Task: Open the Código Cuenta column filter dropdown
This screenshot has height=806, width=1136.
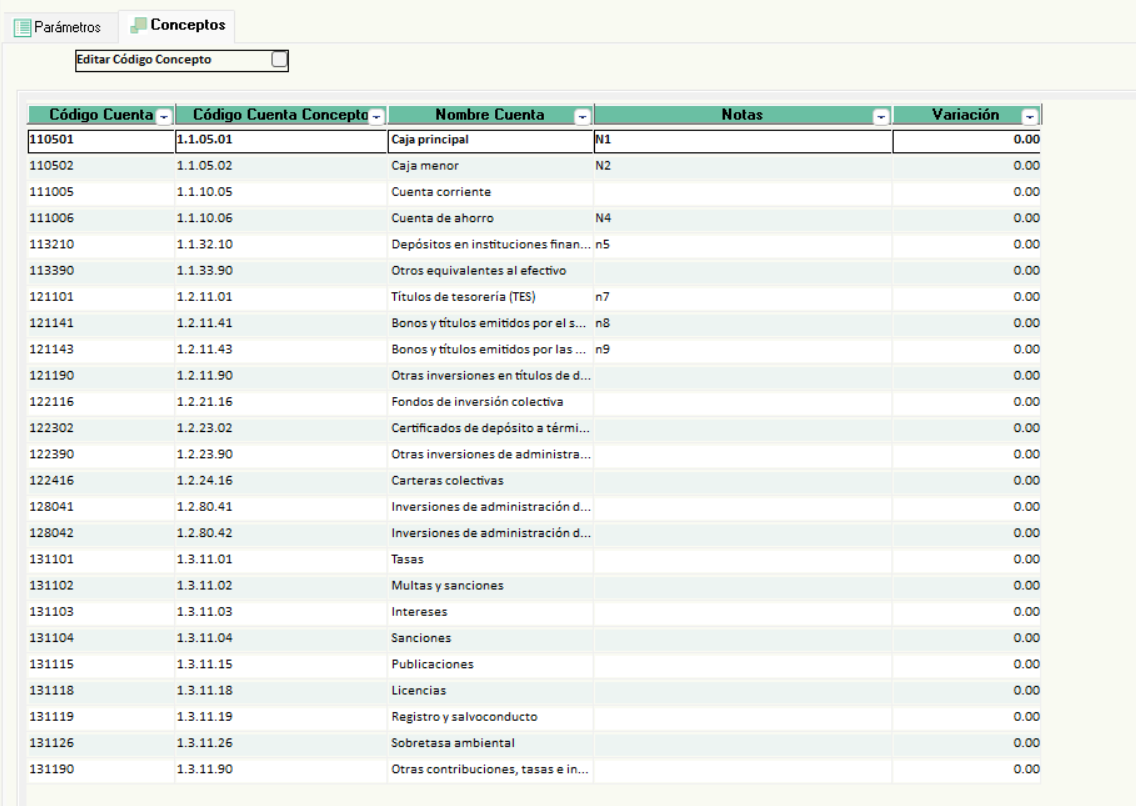Action: point(165,116)
